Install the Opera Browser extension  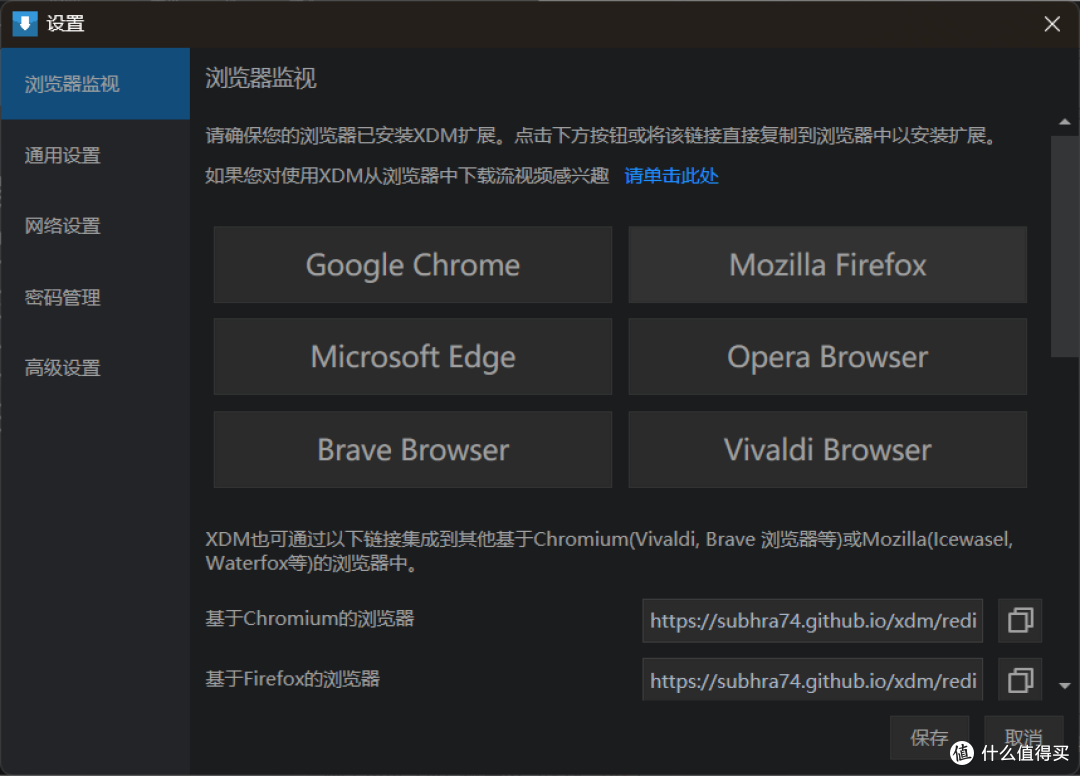click(x=827, y=356)
